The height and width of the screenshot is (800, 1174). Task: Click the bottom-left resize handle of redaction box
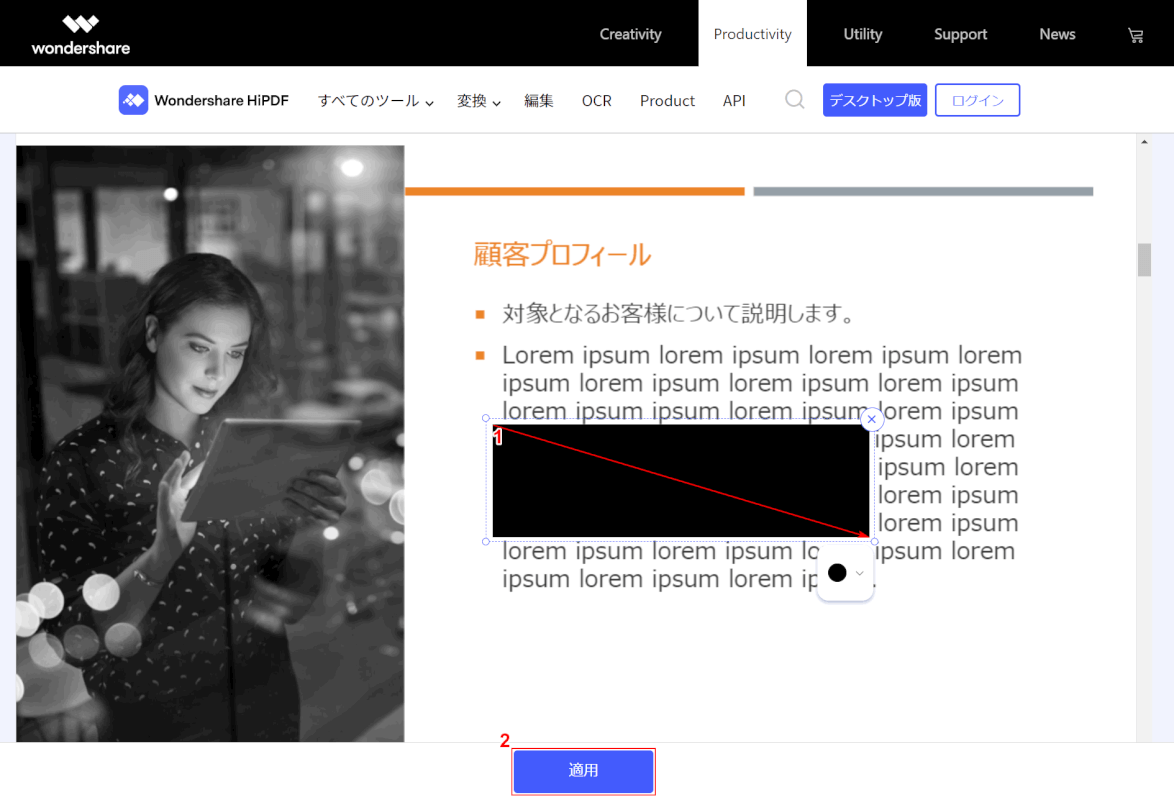click(486, 541)
